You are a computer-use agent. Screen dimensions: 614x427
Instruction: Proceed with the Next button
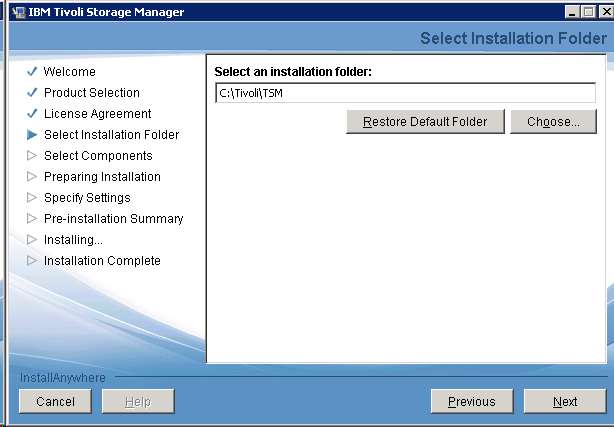click(x=564, y=402)
